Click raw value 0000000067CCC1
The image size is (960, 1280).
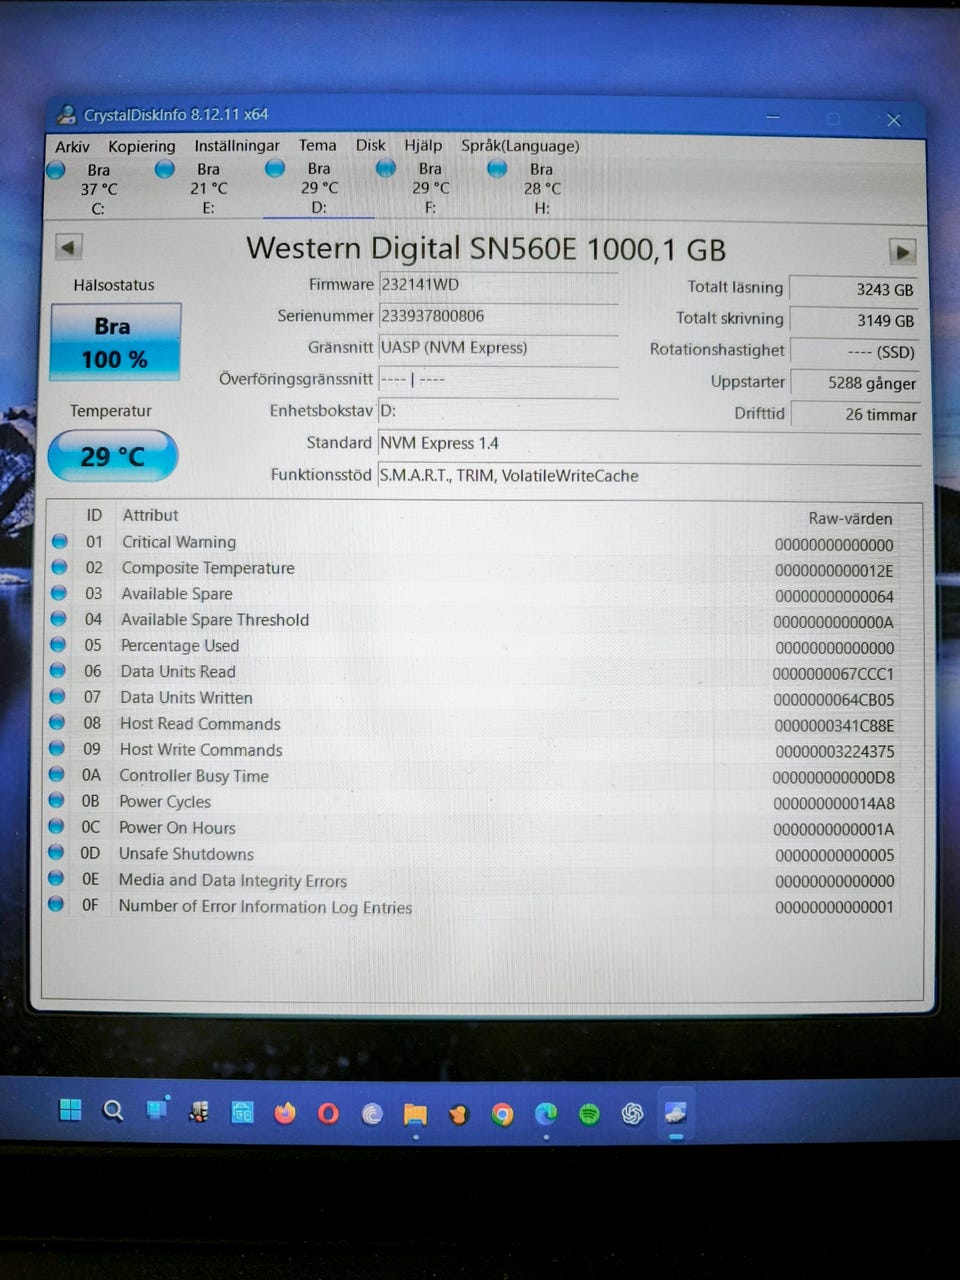[x=833, y=674]
